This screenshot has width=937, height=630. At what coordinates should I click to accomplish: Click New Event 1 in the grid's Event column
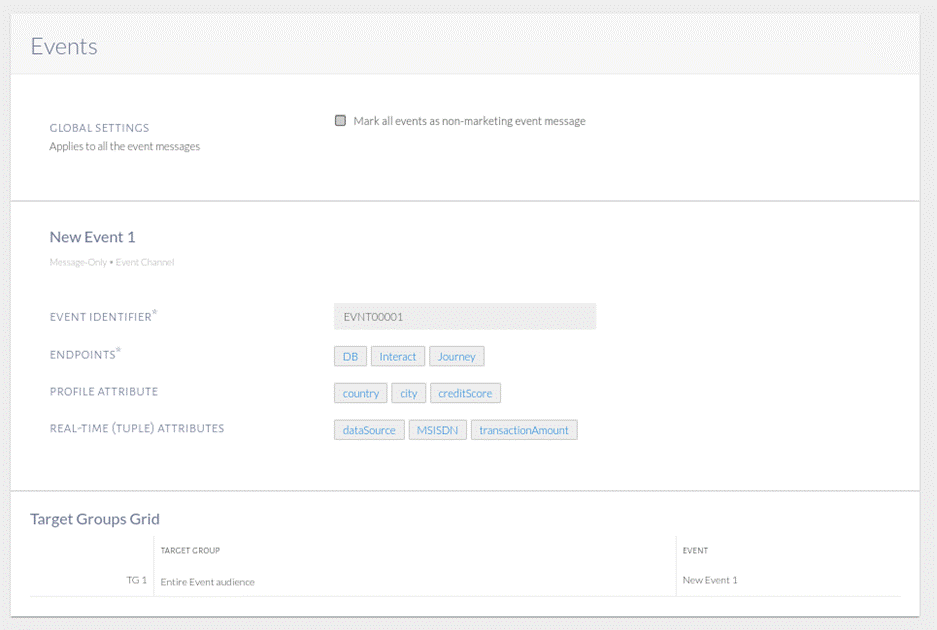(710, 580)
